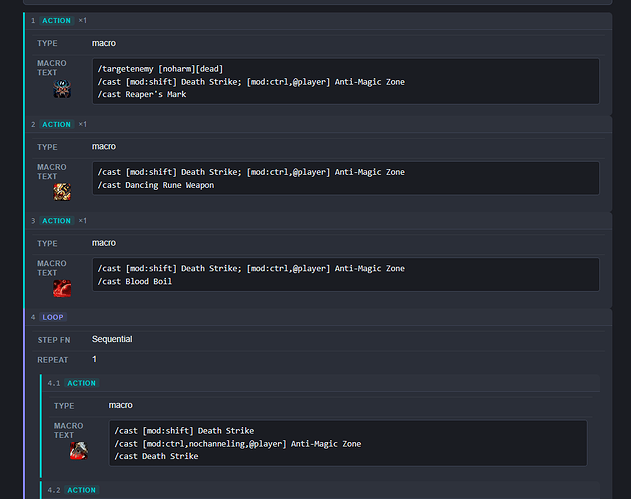The image size is (631, 499).
Task: Click the ×1 counter on step 1
Action: coord(82,21)
